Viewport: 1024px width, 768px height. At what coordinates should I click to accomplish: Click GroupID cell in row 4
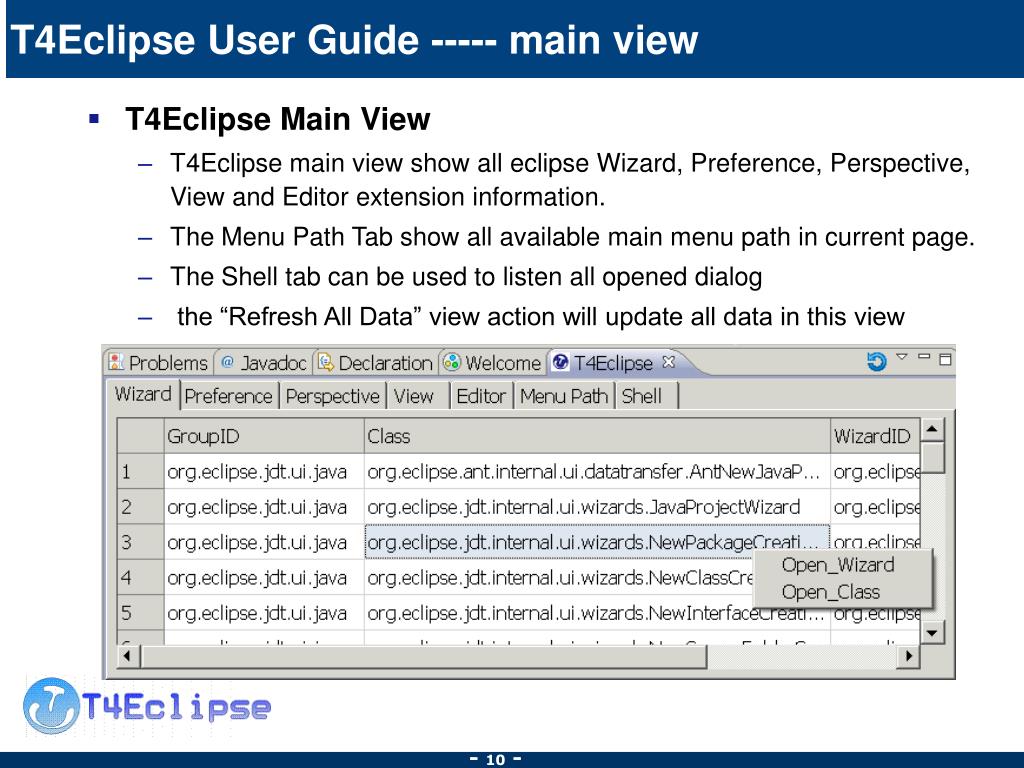tap(263, 577)
